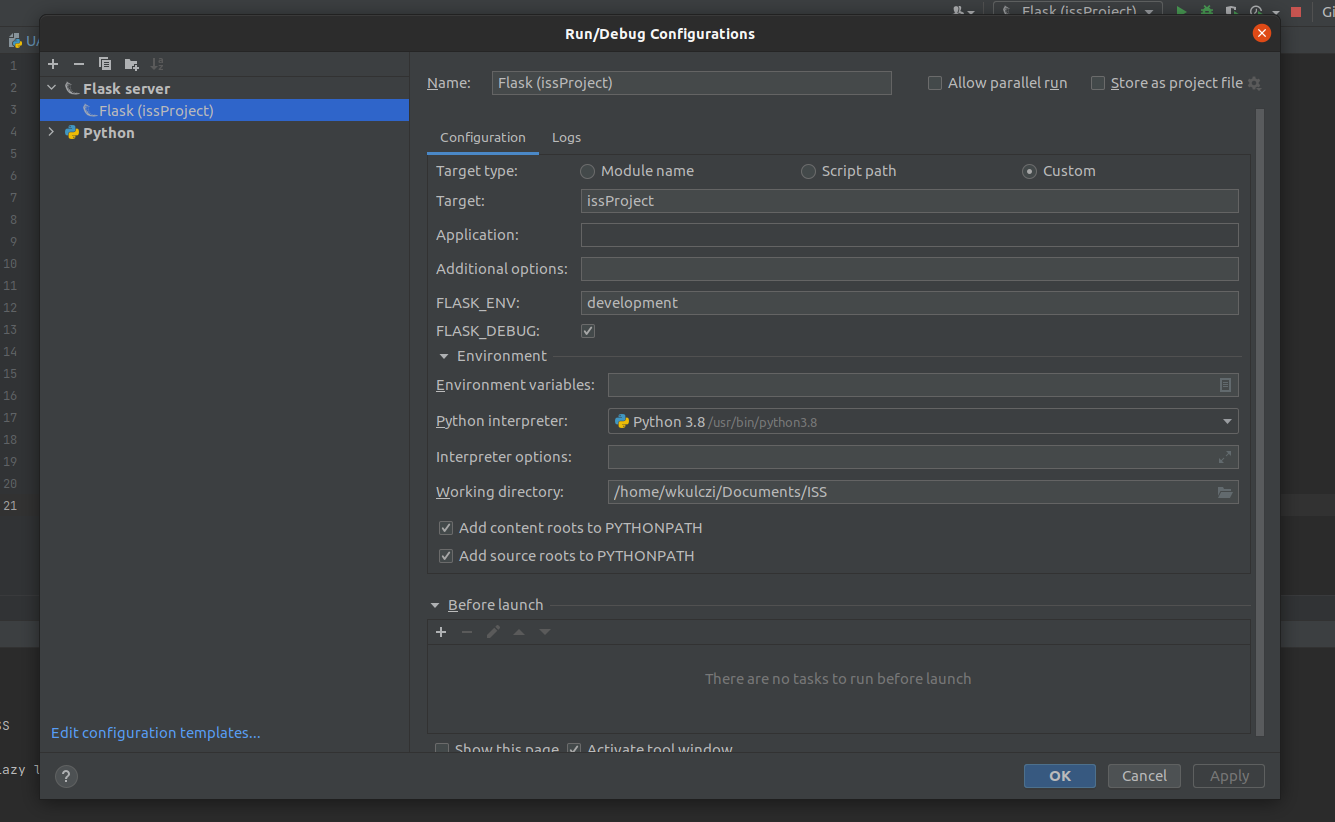Viewport: 1335px width, 822px height.
Task: Focus the Name input field
Action: tap(692, 83)
